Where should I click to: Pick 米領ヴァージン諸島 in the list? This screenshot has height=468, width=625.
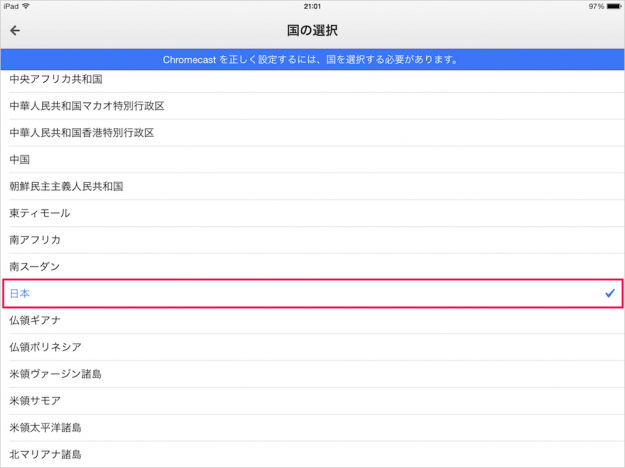[55, 374]
